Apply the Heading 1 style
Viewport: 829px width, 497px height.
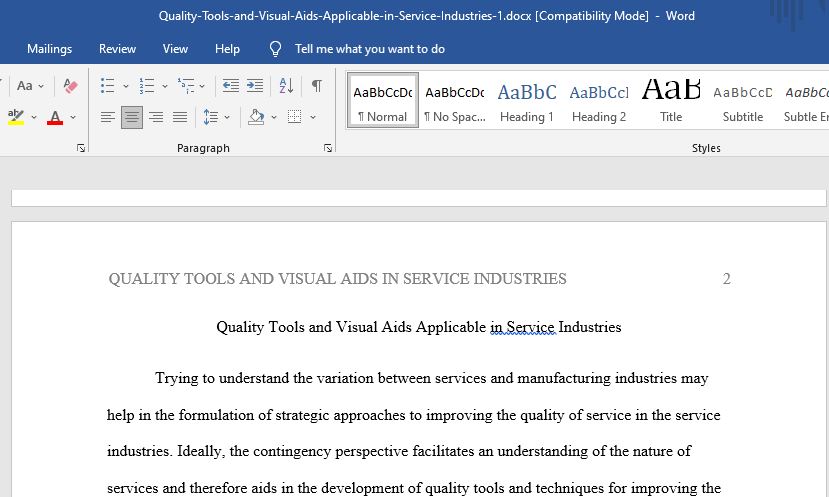(x=527, y=100)
